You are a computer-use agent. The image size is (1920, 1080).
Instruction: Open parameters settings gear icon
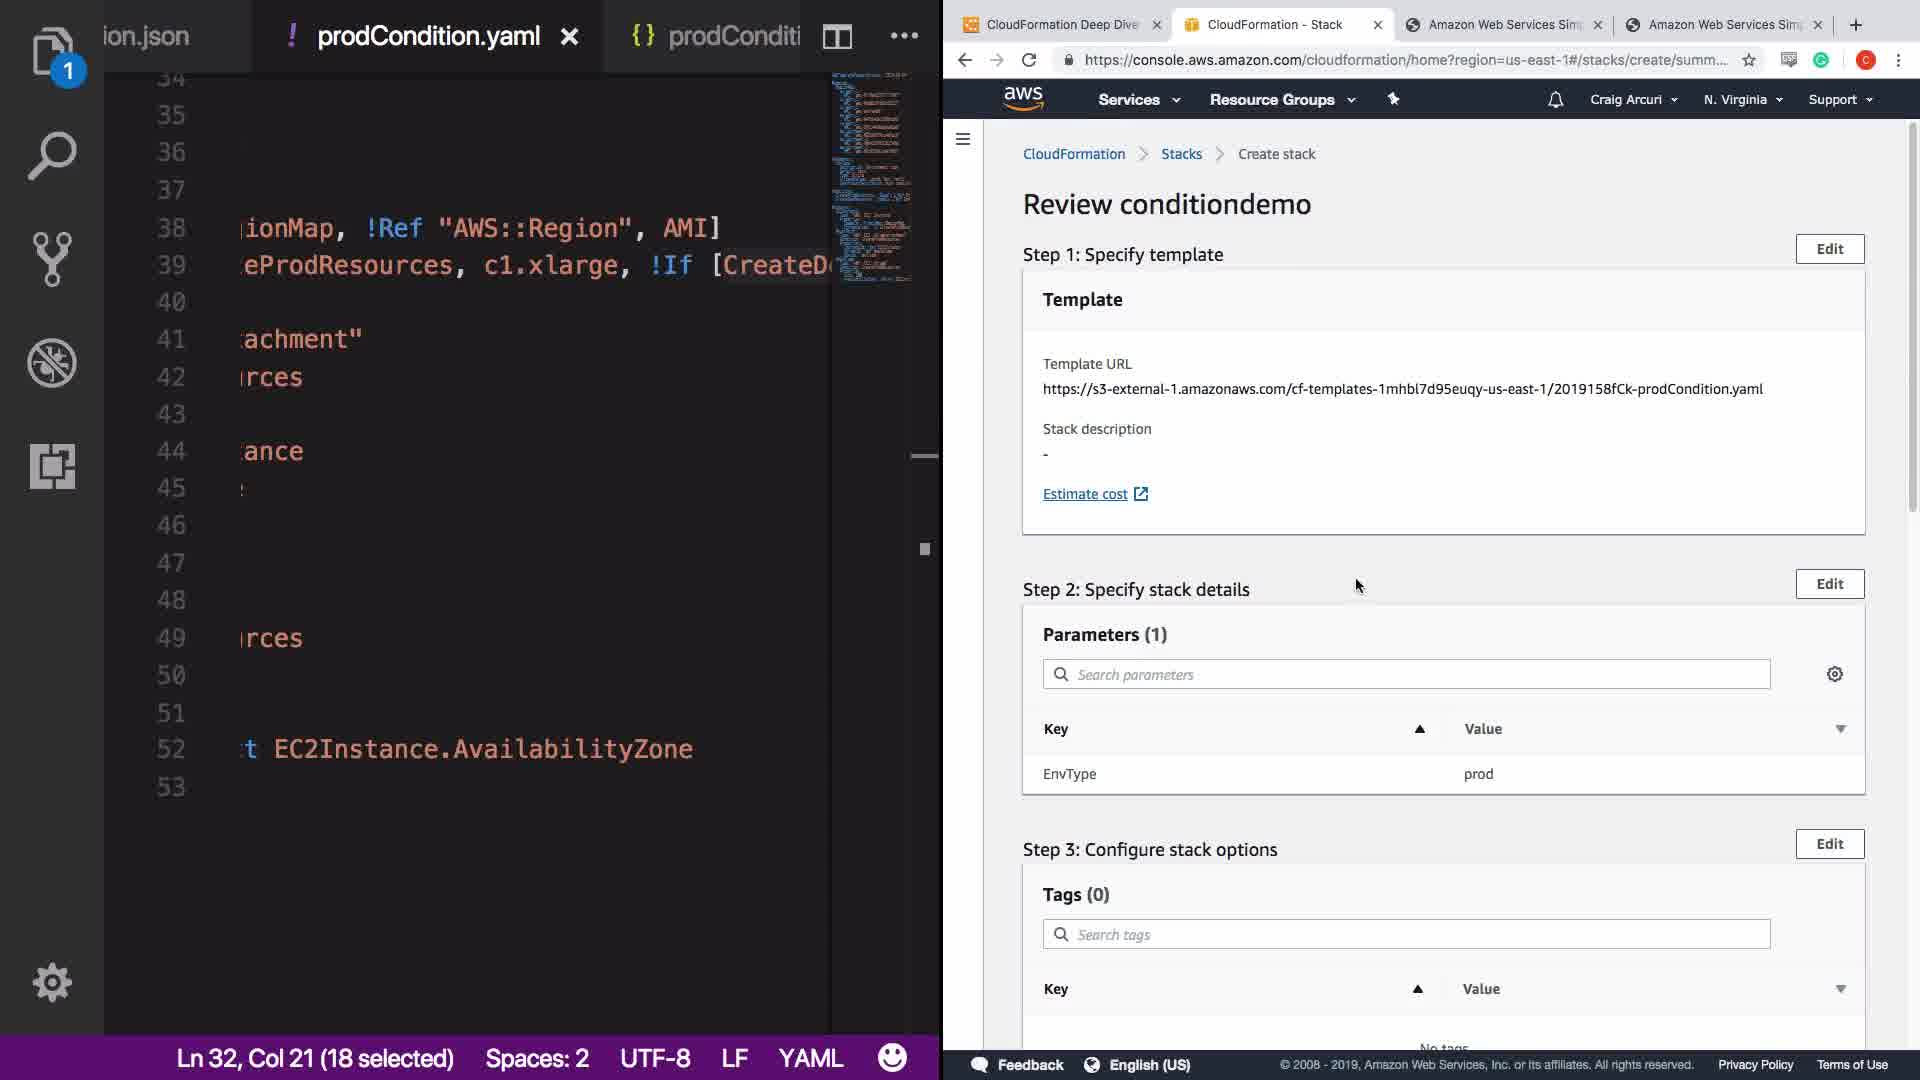[x=1834, y=674]
